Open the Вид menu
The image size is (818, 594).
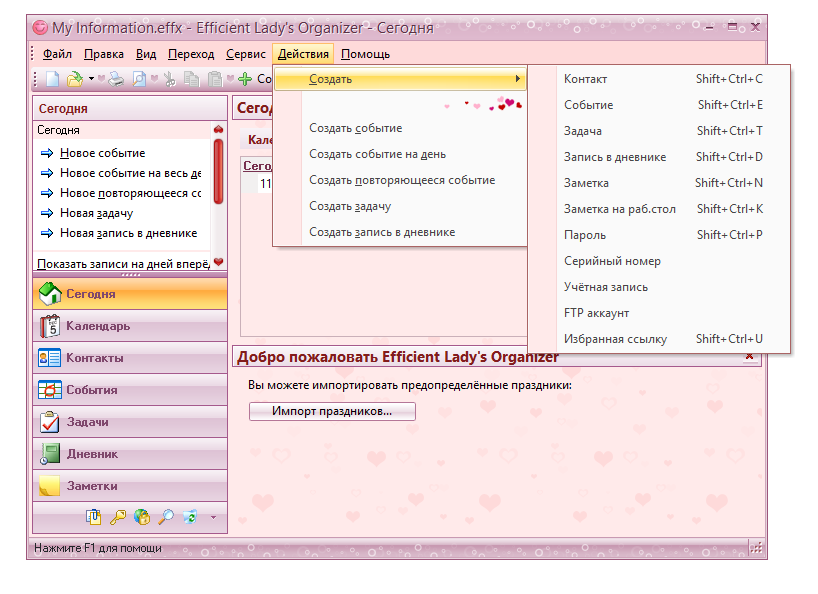coord(146,54)
